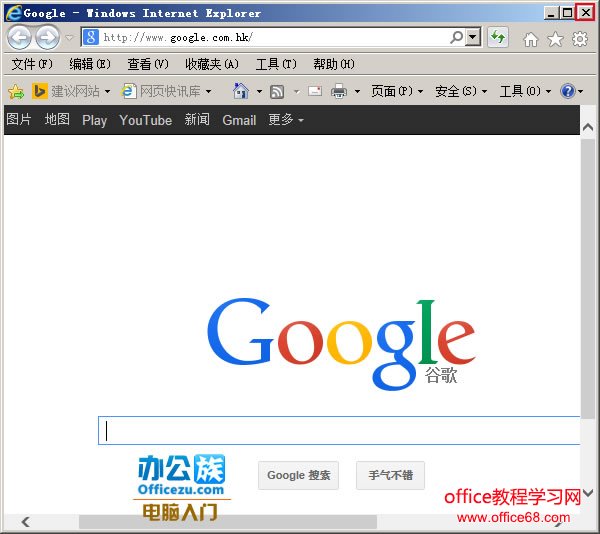Click the green Refresh arrows button

(x=498, y=37)
